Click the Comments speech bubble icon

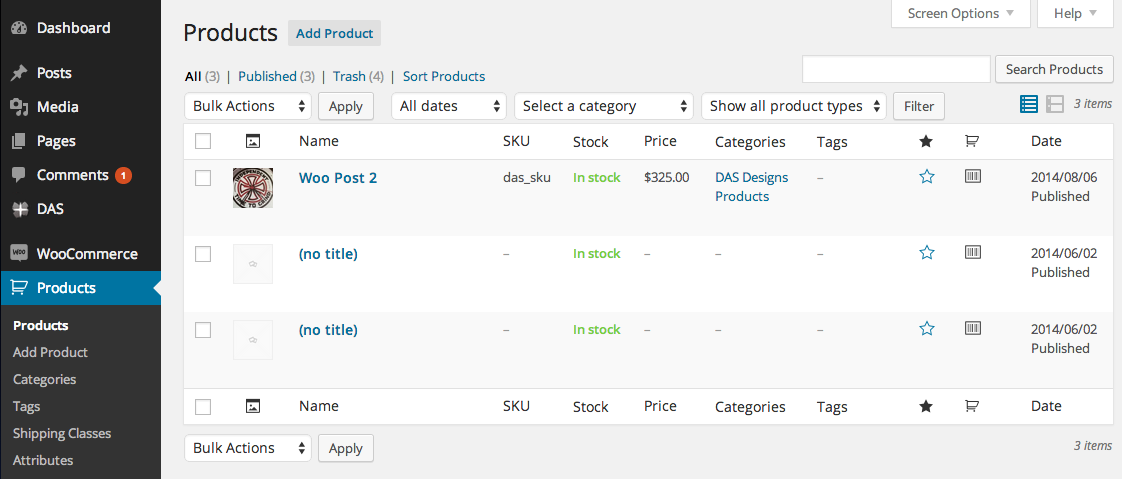pyautogui.click(x=19, y=175)
